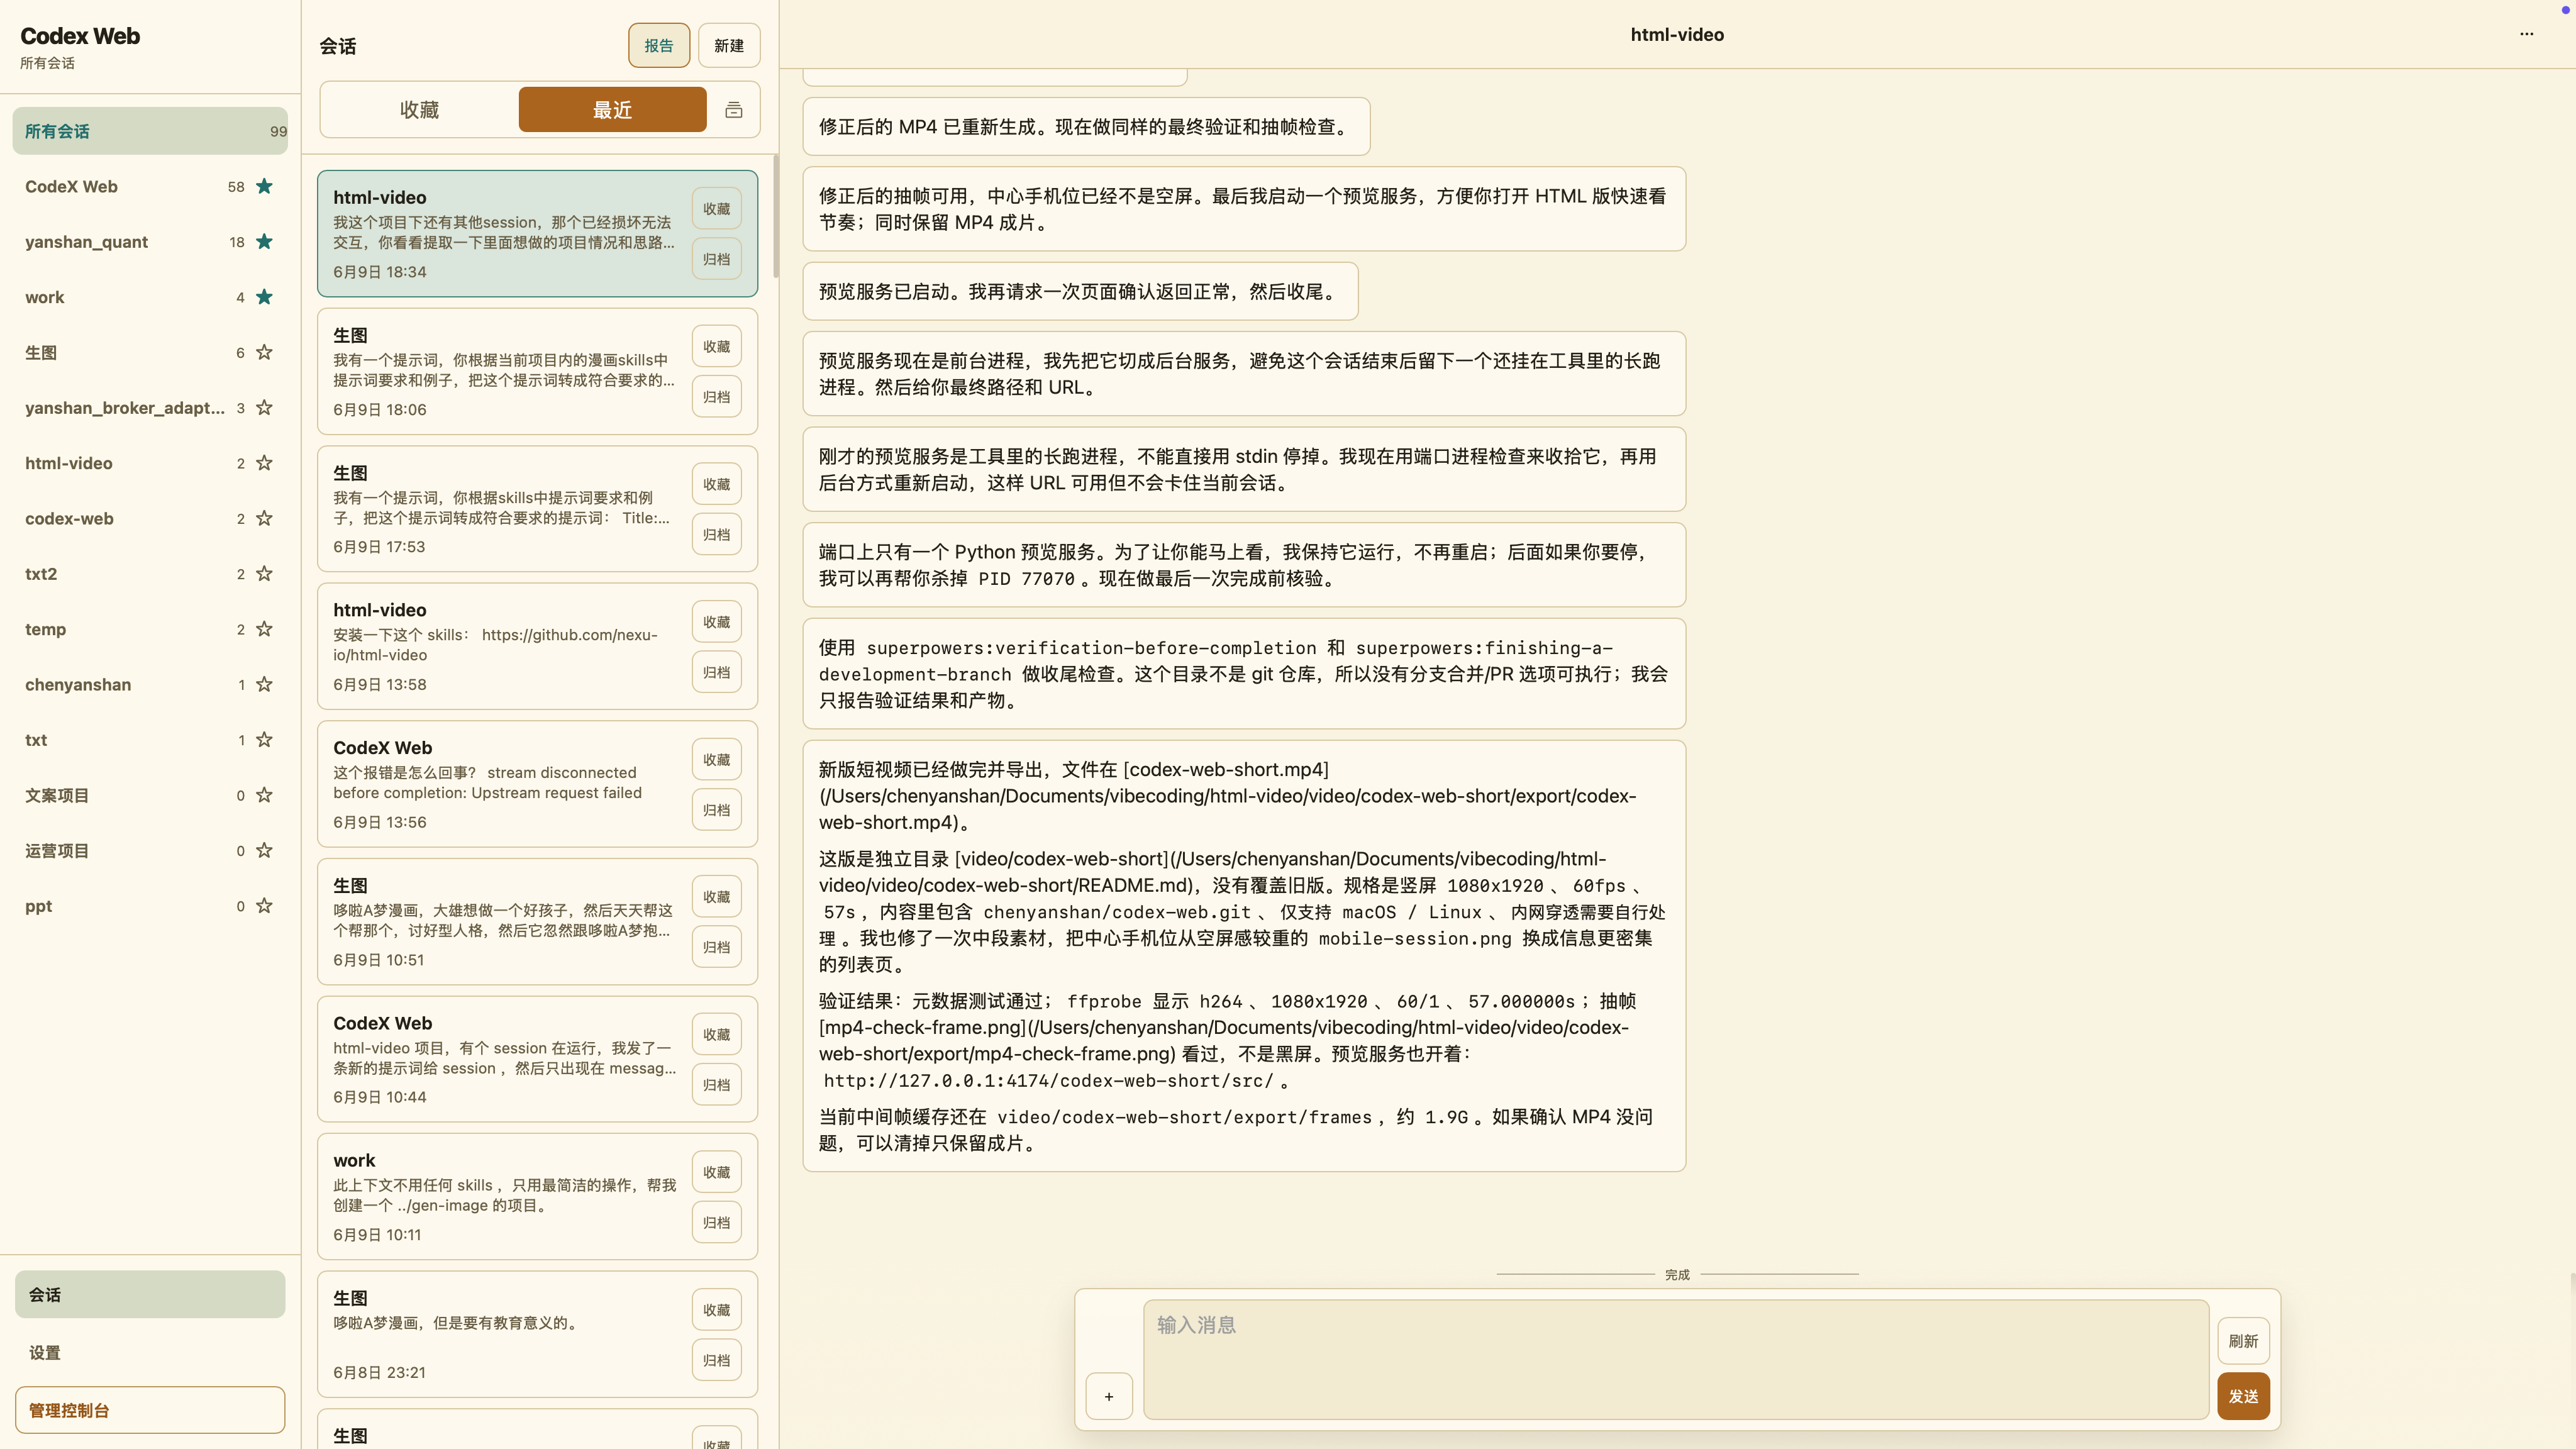The height and width of the screenshot is (1449, 2576).
Task: Open 会话 in the bottom navigation
Action: (x=150, y=1294)
